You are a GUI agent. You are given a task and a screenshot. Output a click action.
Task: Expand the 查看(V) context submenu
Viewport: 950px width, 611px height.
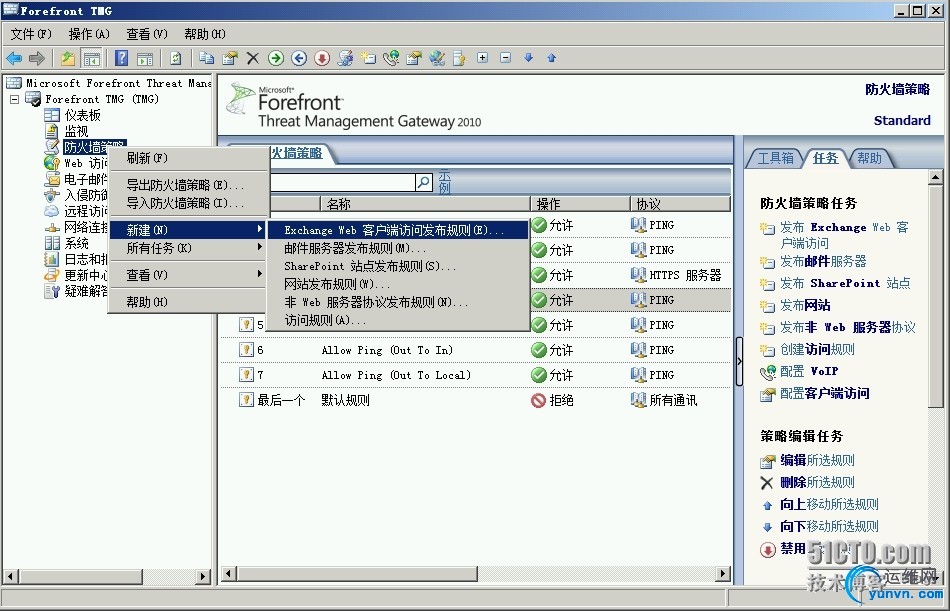click(188, 275)
